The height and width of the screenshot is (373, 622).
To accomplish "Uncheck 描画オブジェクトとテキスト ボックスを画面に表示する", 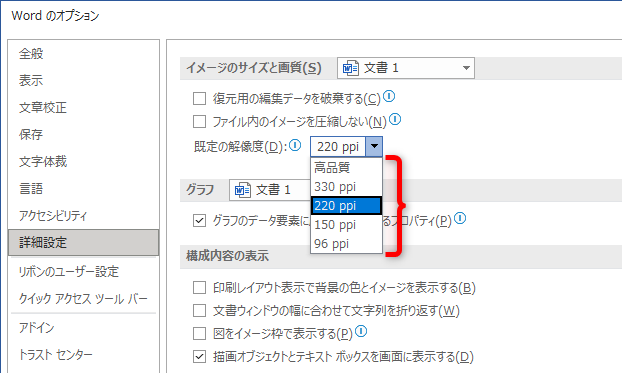I will pos(199,357).
